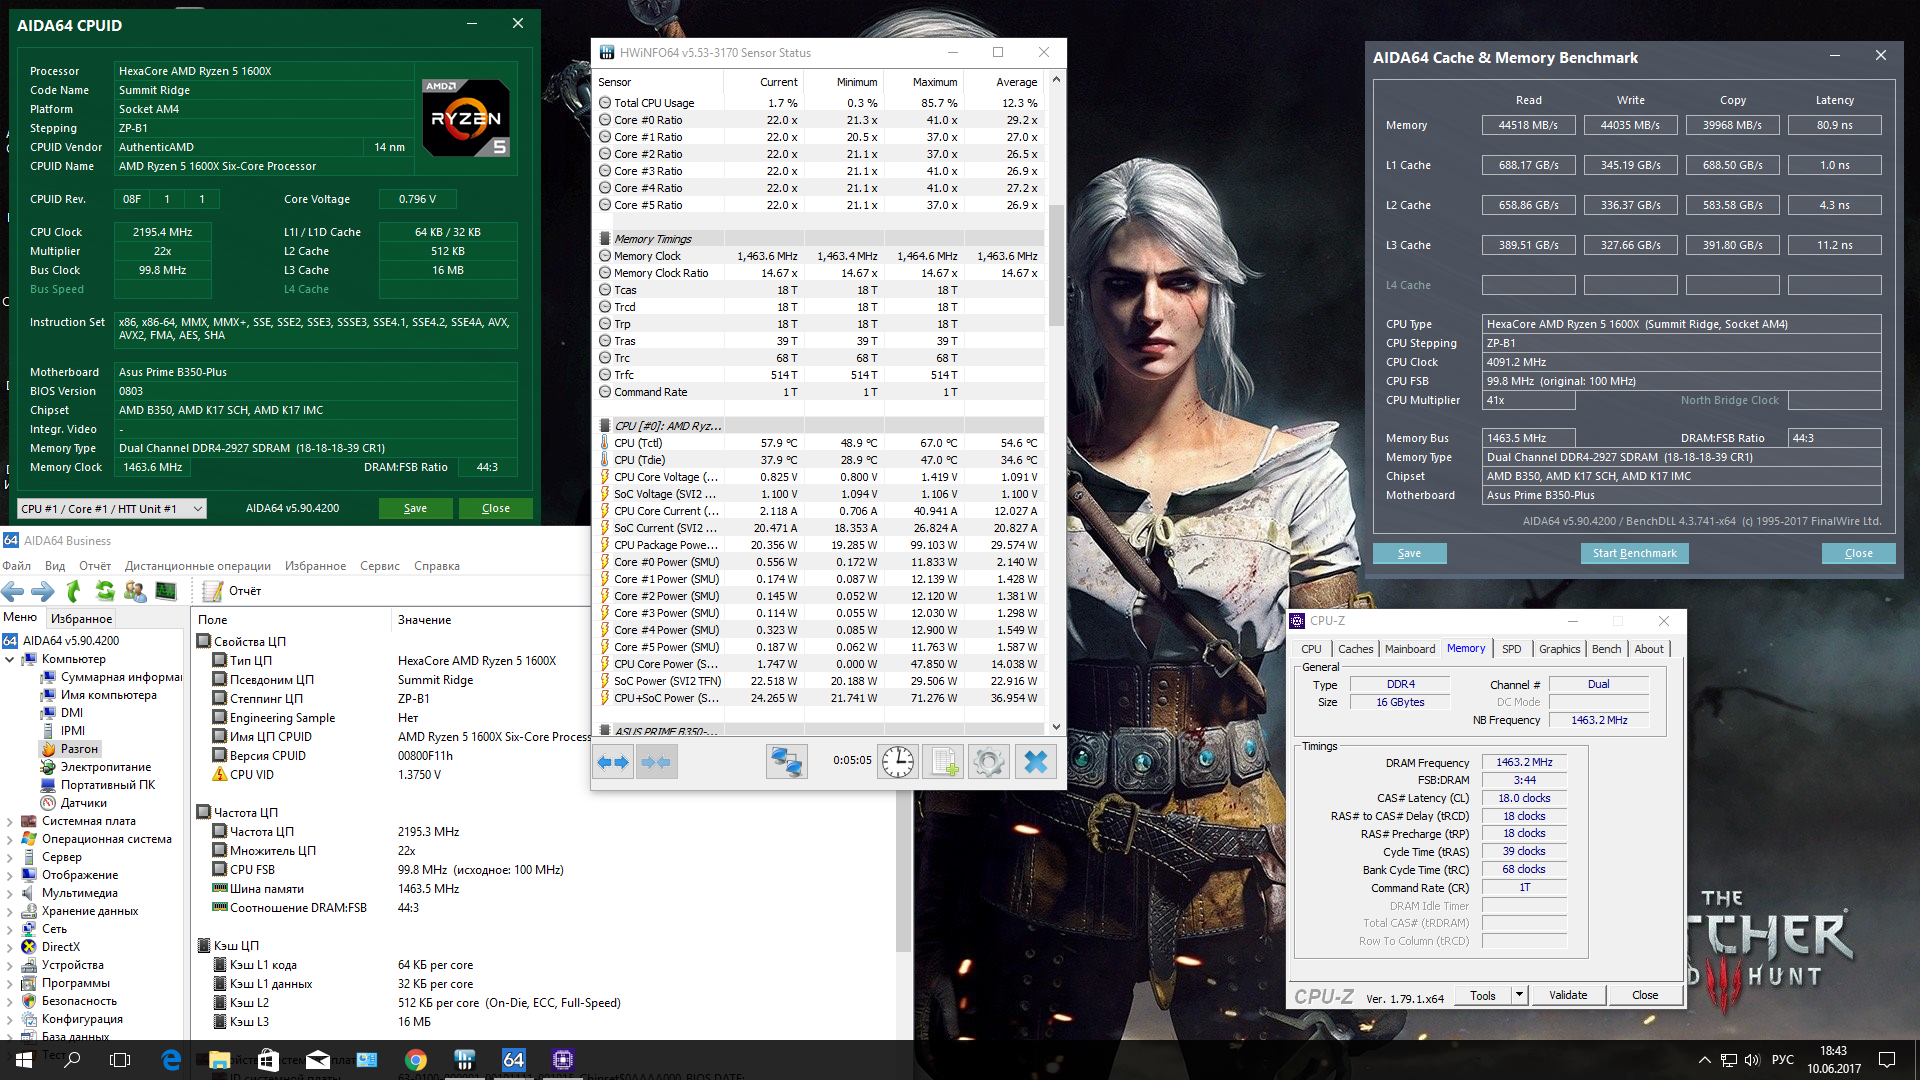Screen dimensions: 1920x1080
Task: Click AIDA64 green up-arrow parent icon
Action: [74, 591]
